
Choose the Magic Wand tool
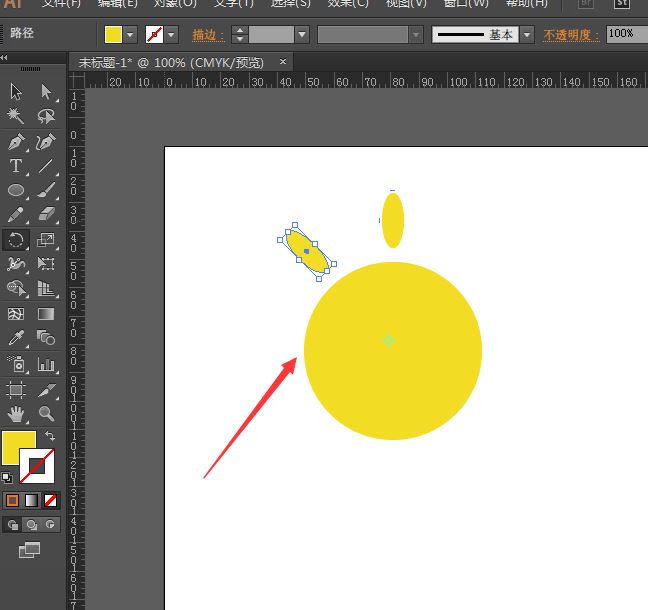(x=16, y=116)
